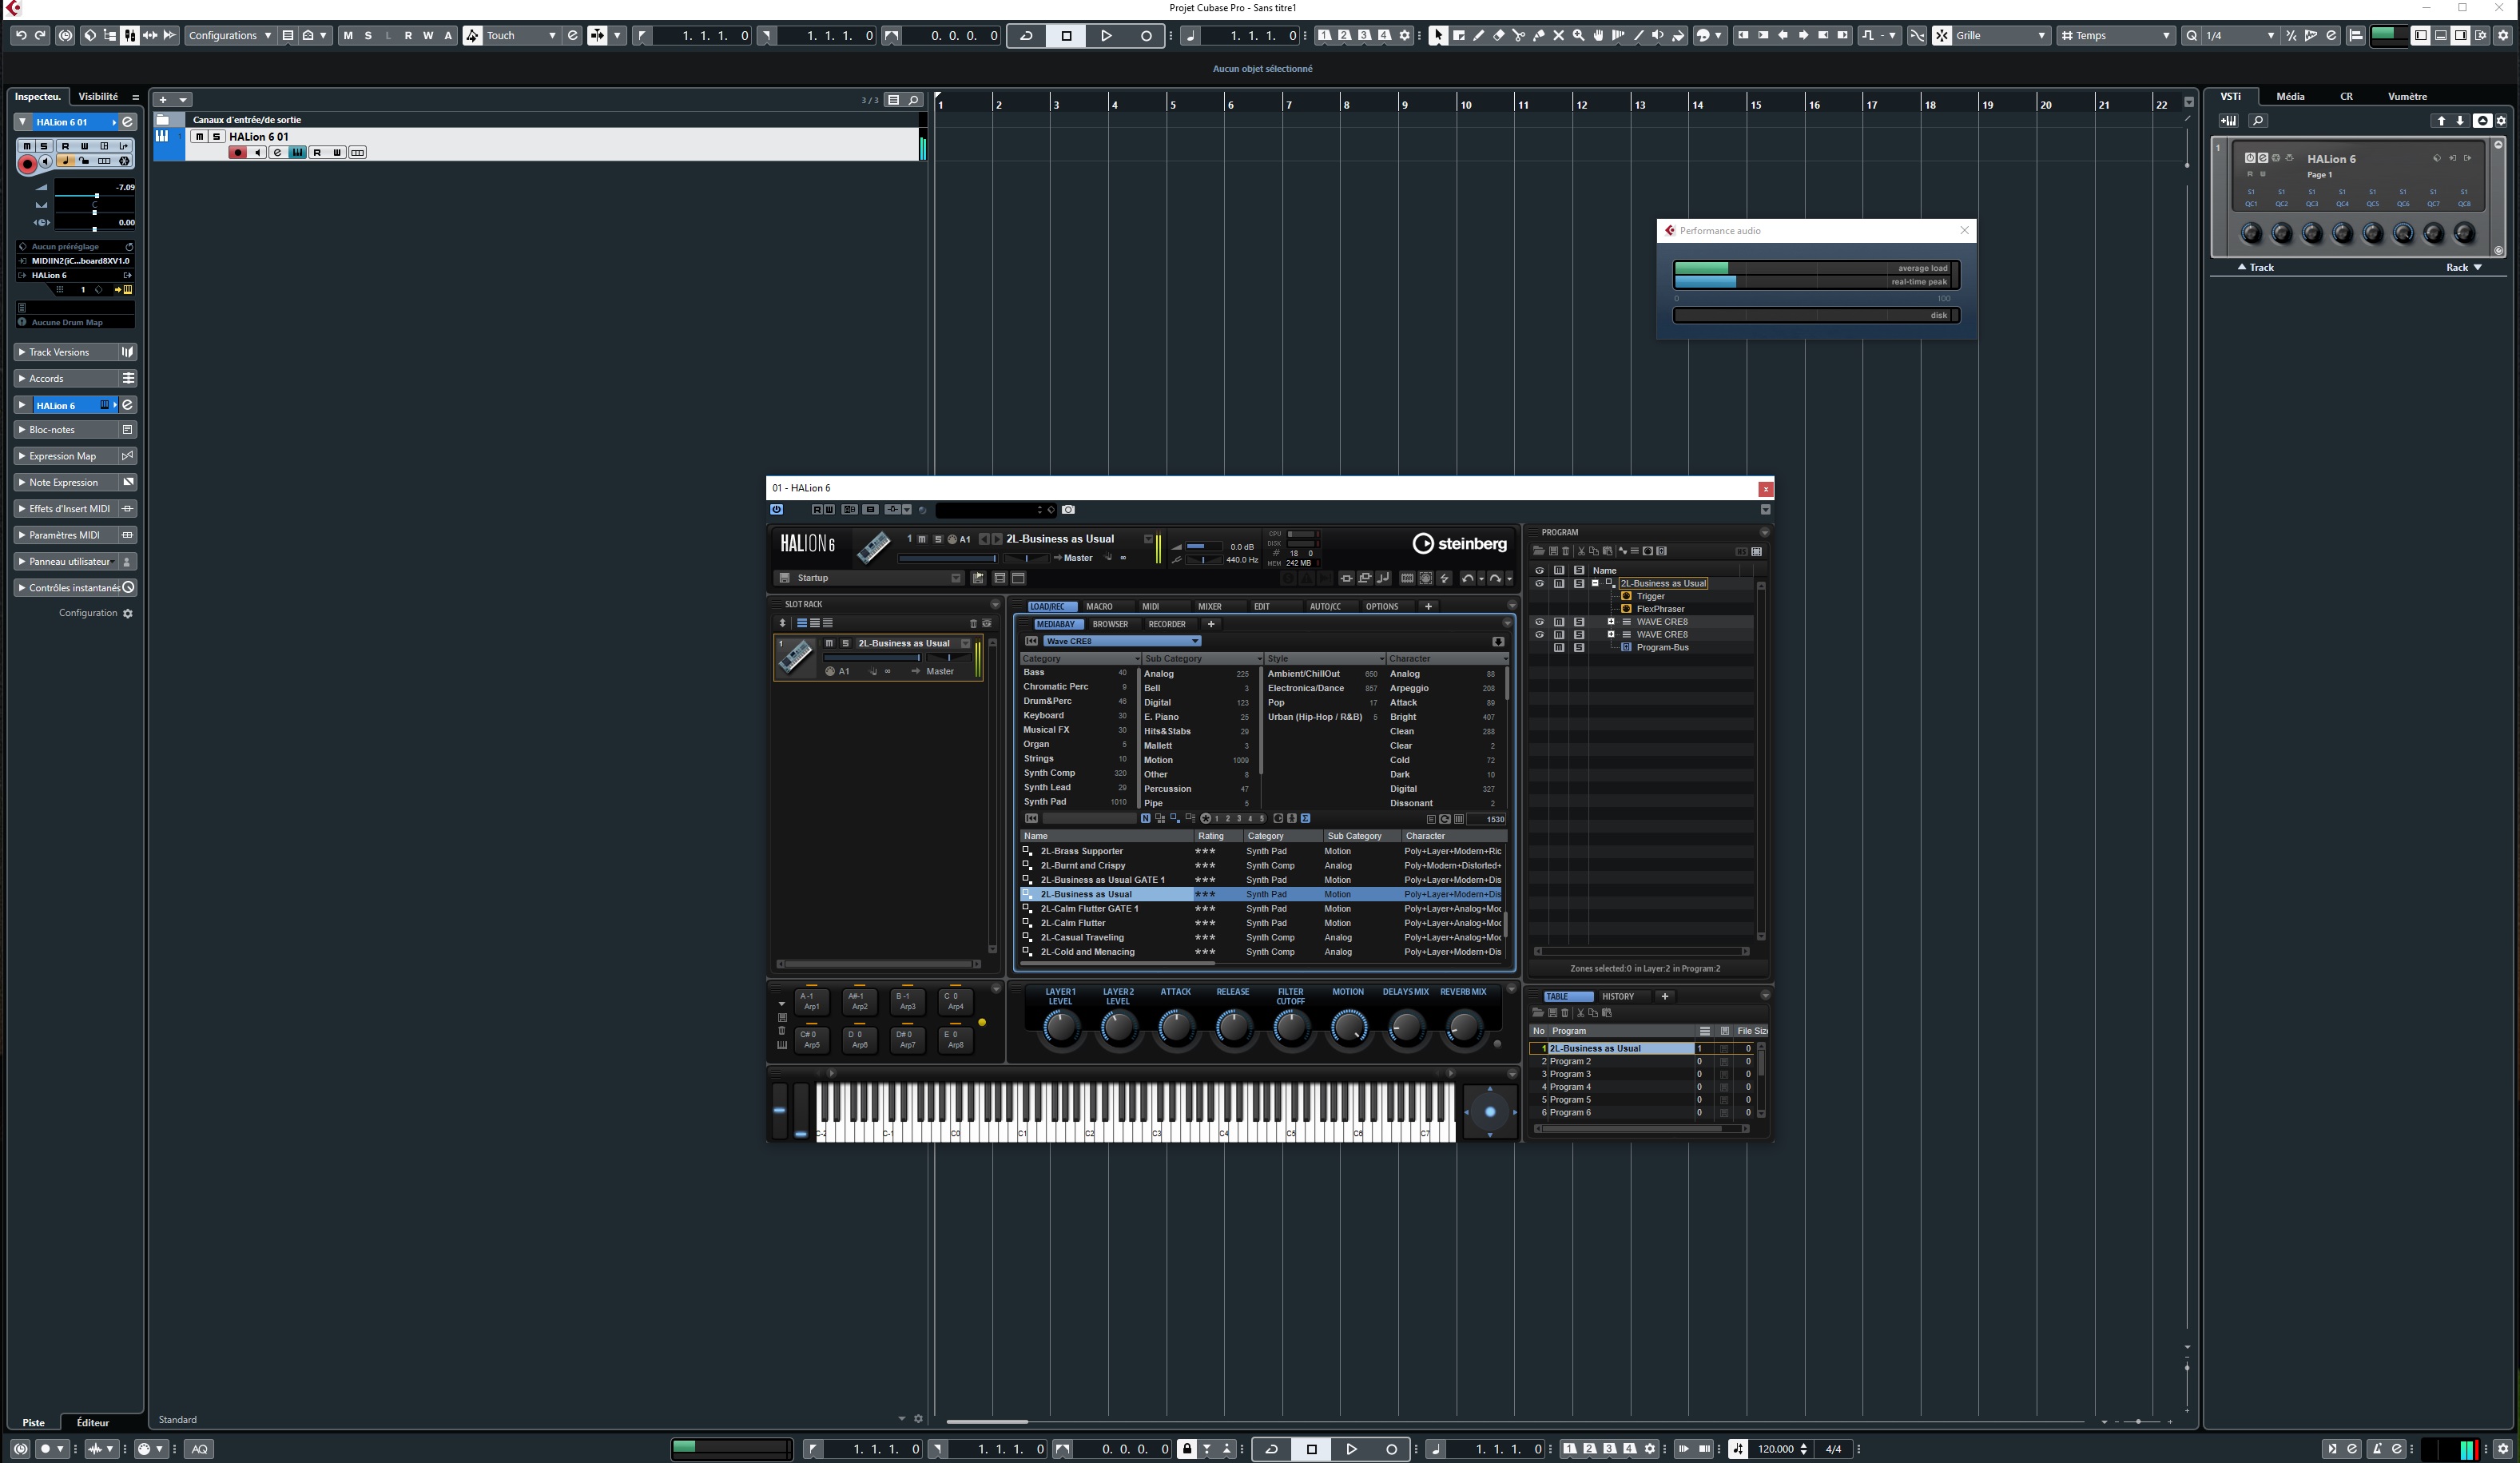Open the trash icon in the PROGRAM panel
The height and width of the screenshot is (1463, 2520).
click(1567, 551)
